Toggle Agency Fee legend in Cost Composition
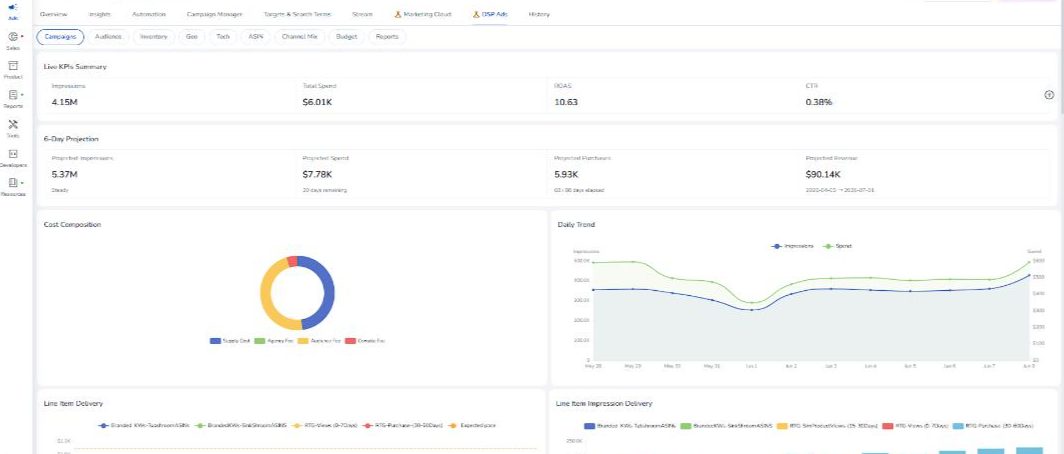1064x454 pixels. [x=273, y=341]
